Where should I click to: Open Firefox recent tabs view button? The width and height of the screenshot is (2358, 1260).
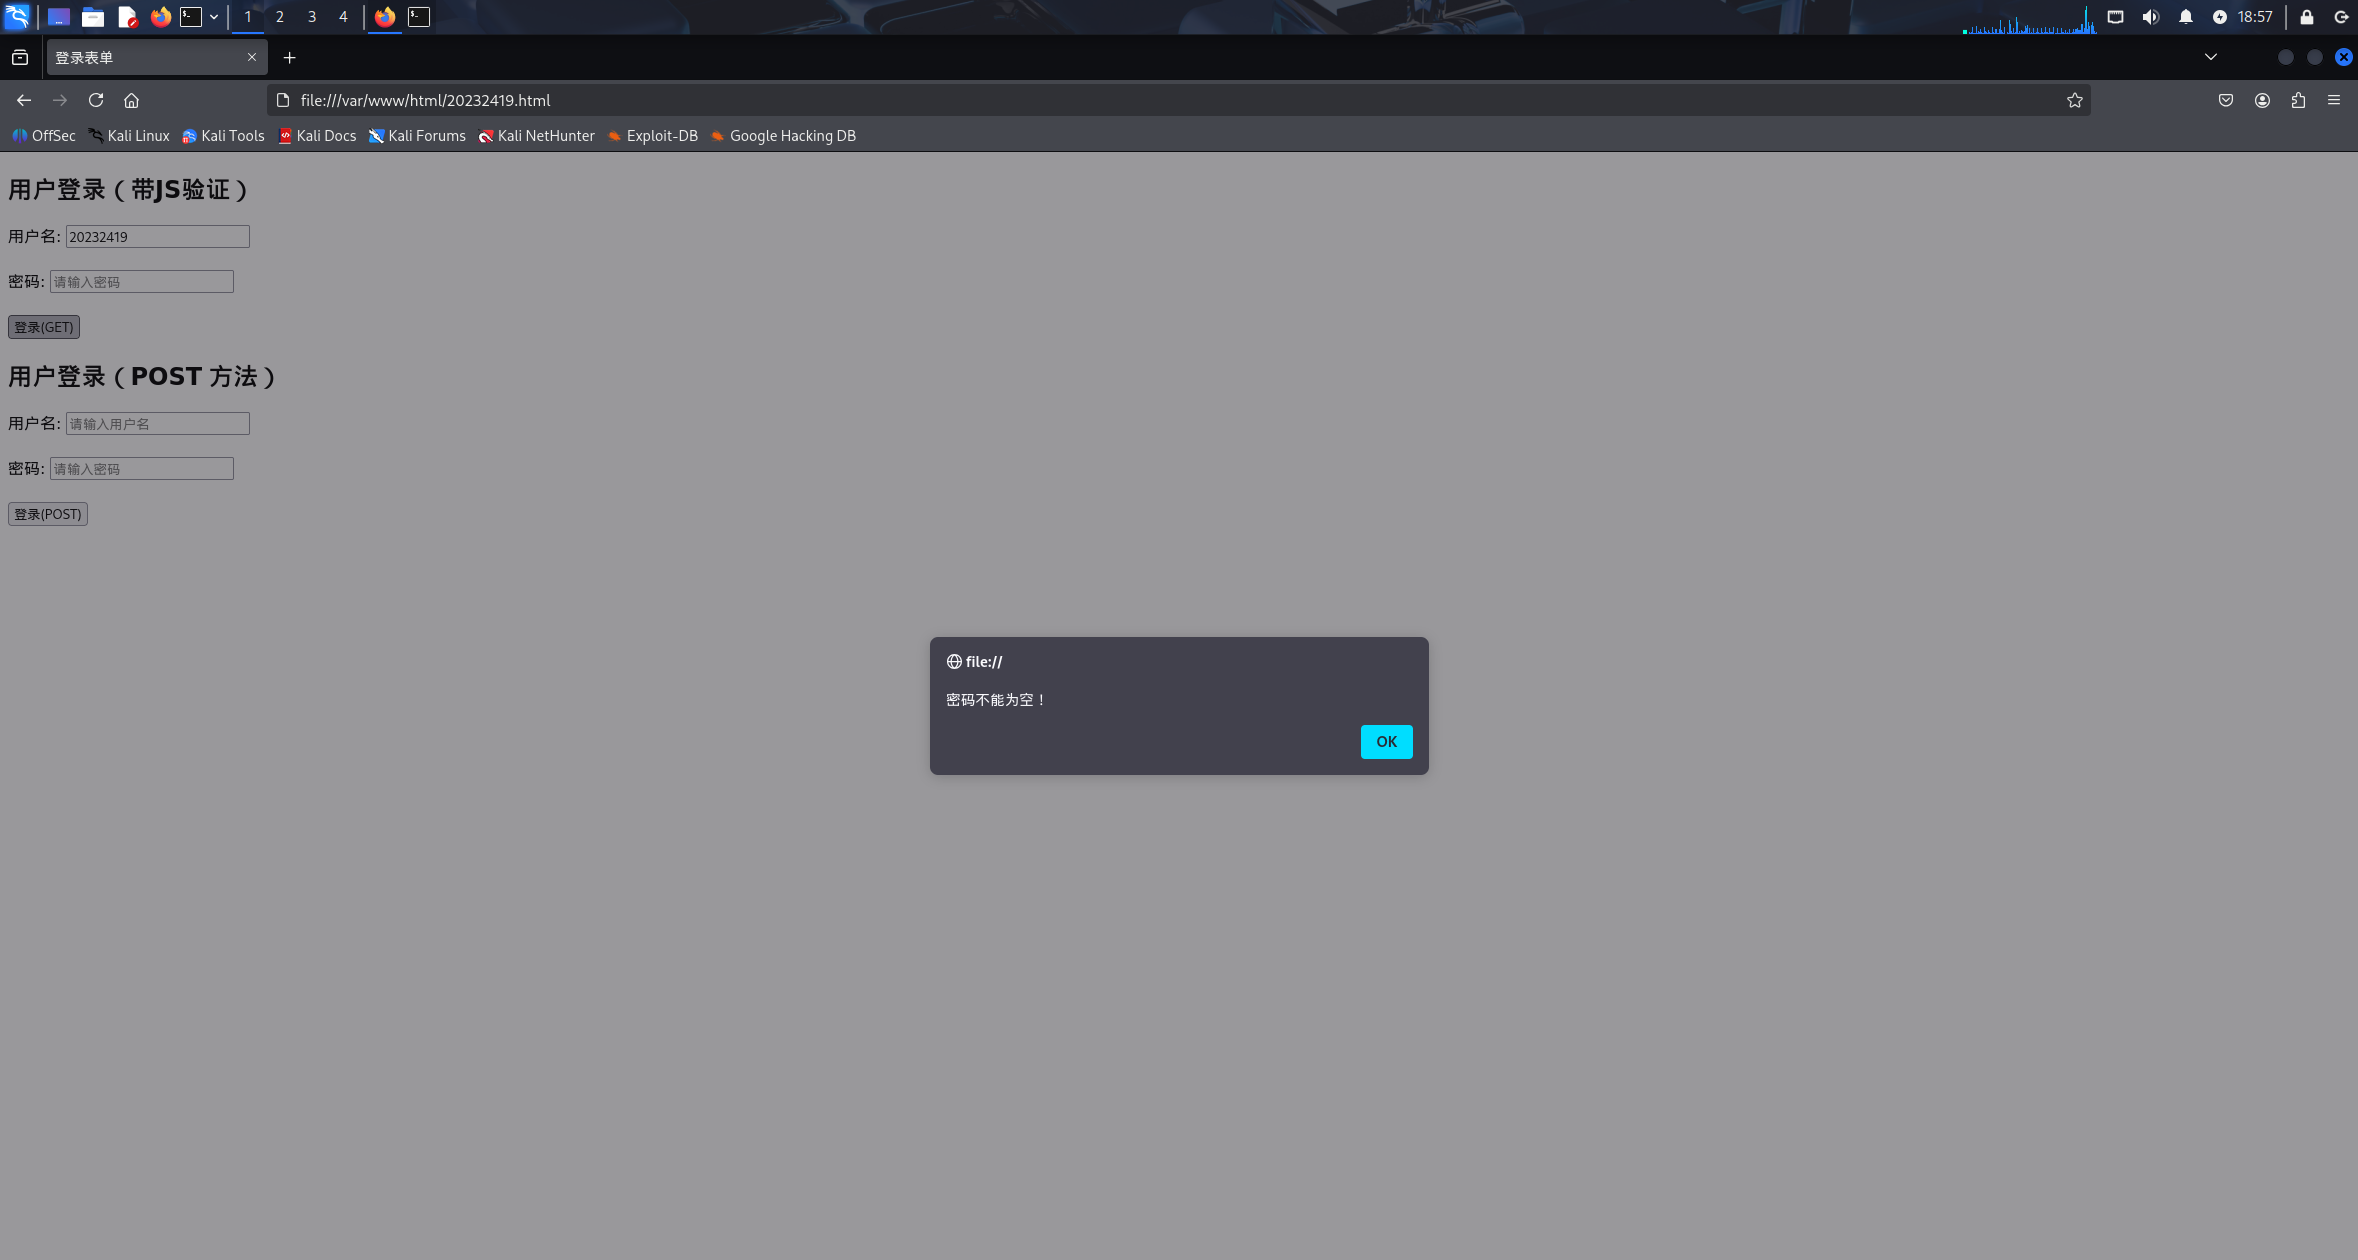tap(20, 58)
